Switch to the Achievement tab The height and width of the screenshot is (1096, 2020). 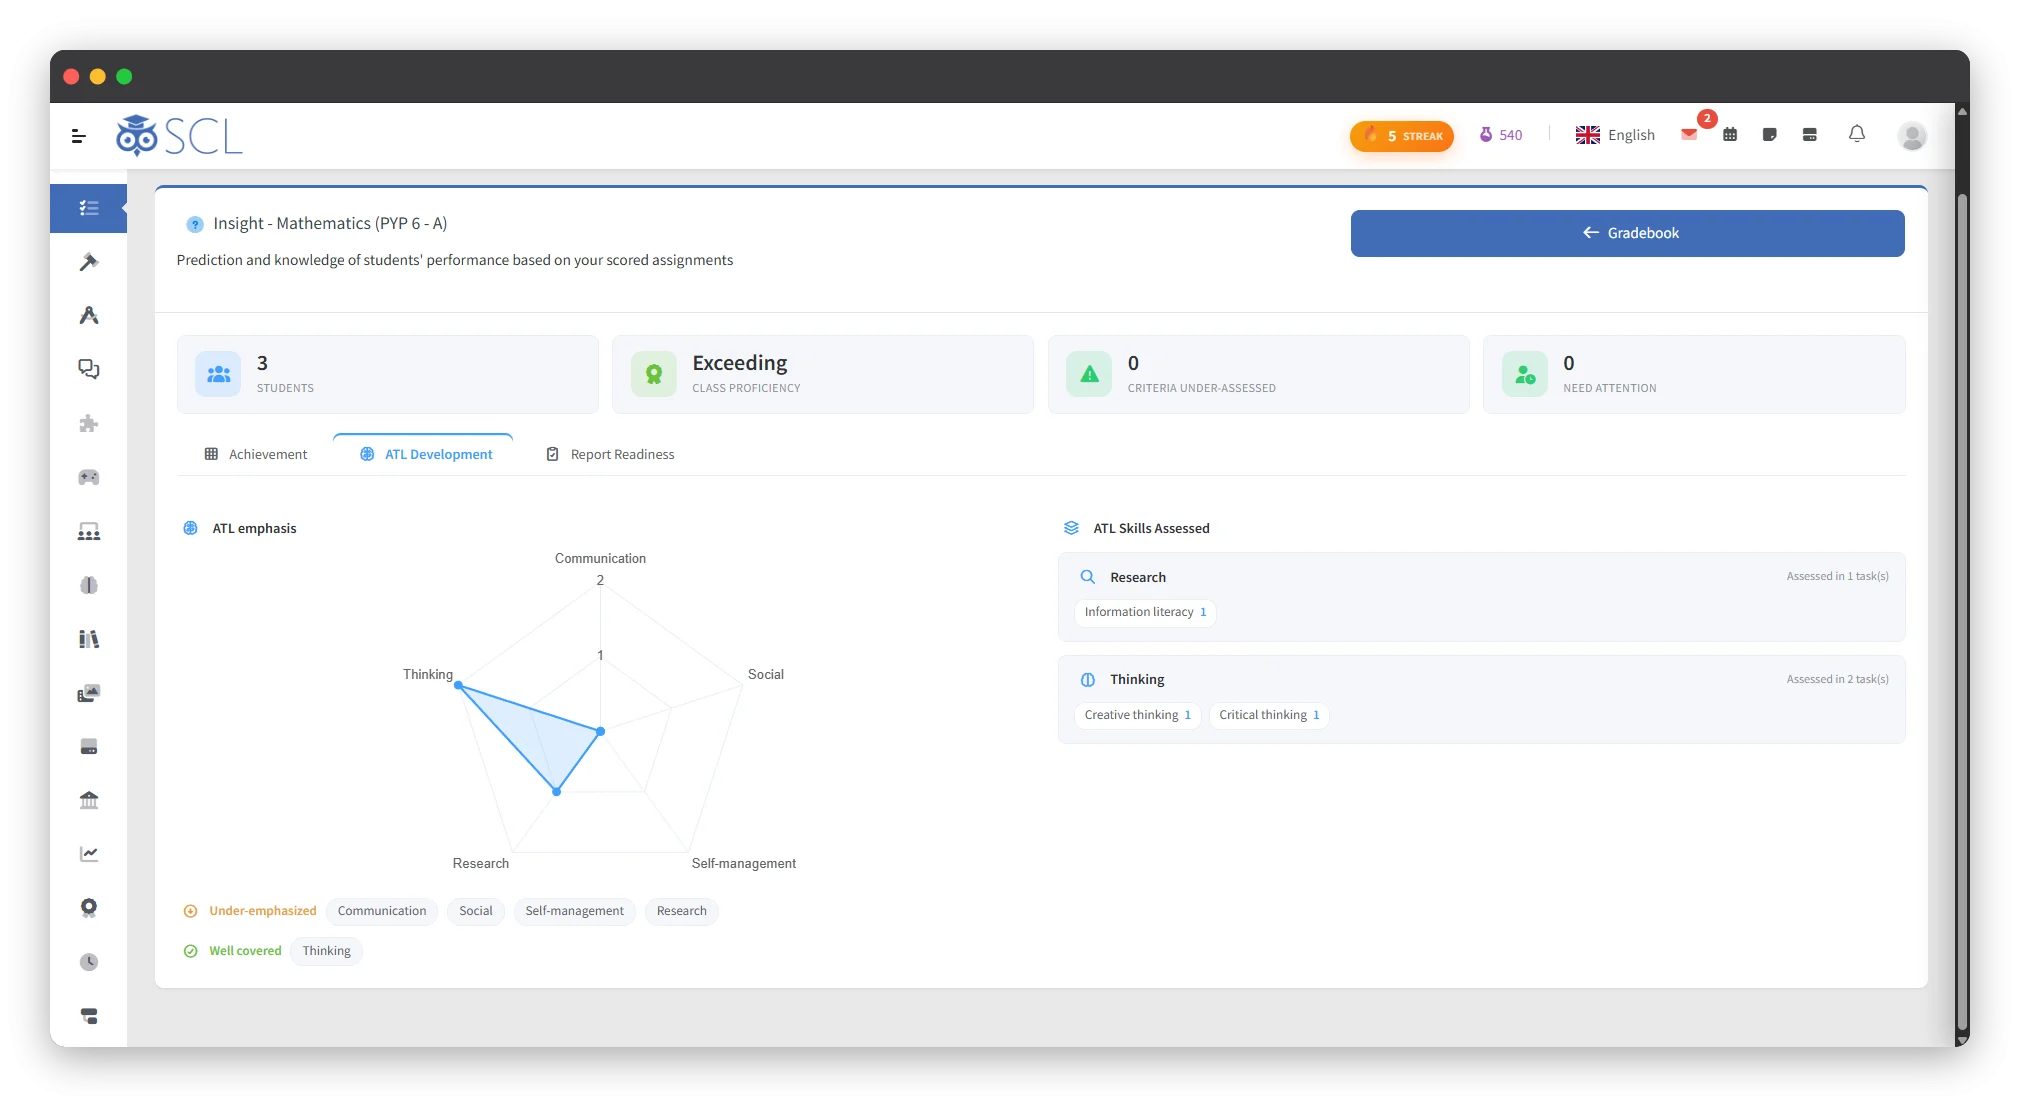pyautogui.click(x=256, y=454)
